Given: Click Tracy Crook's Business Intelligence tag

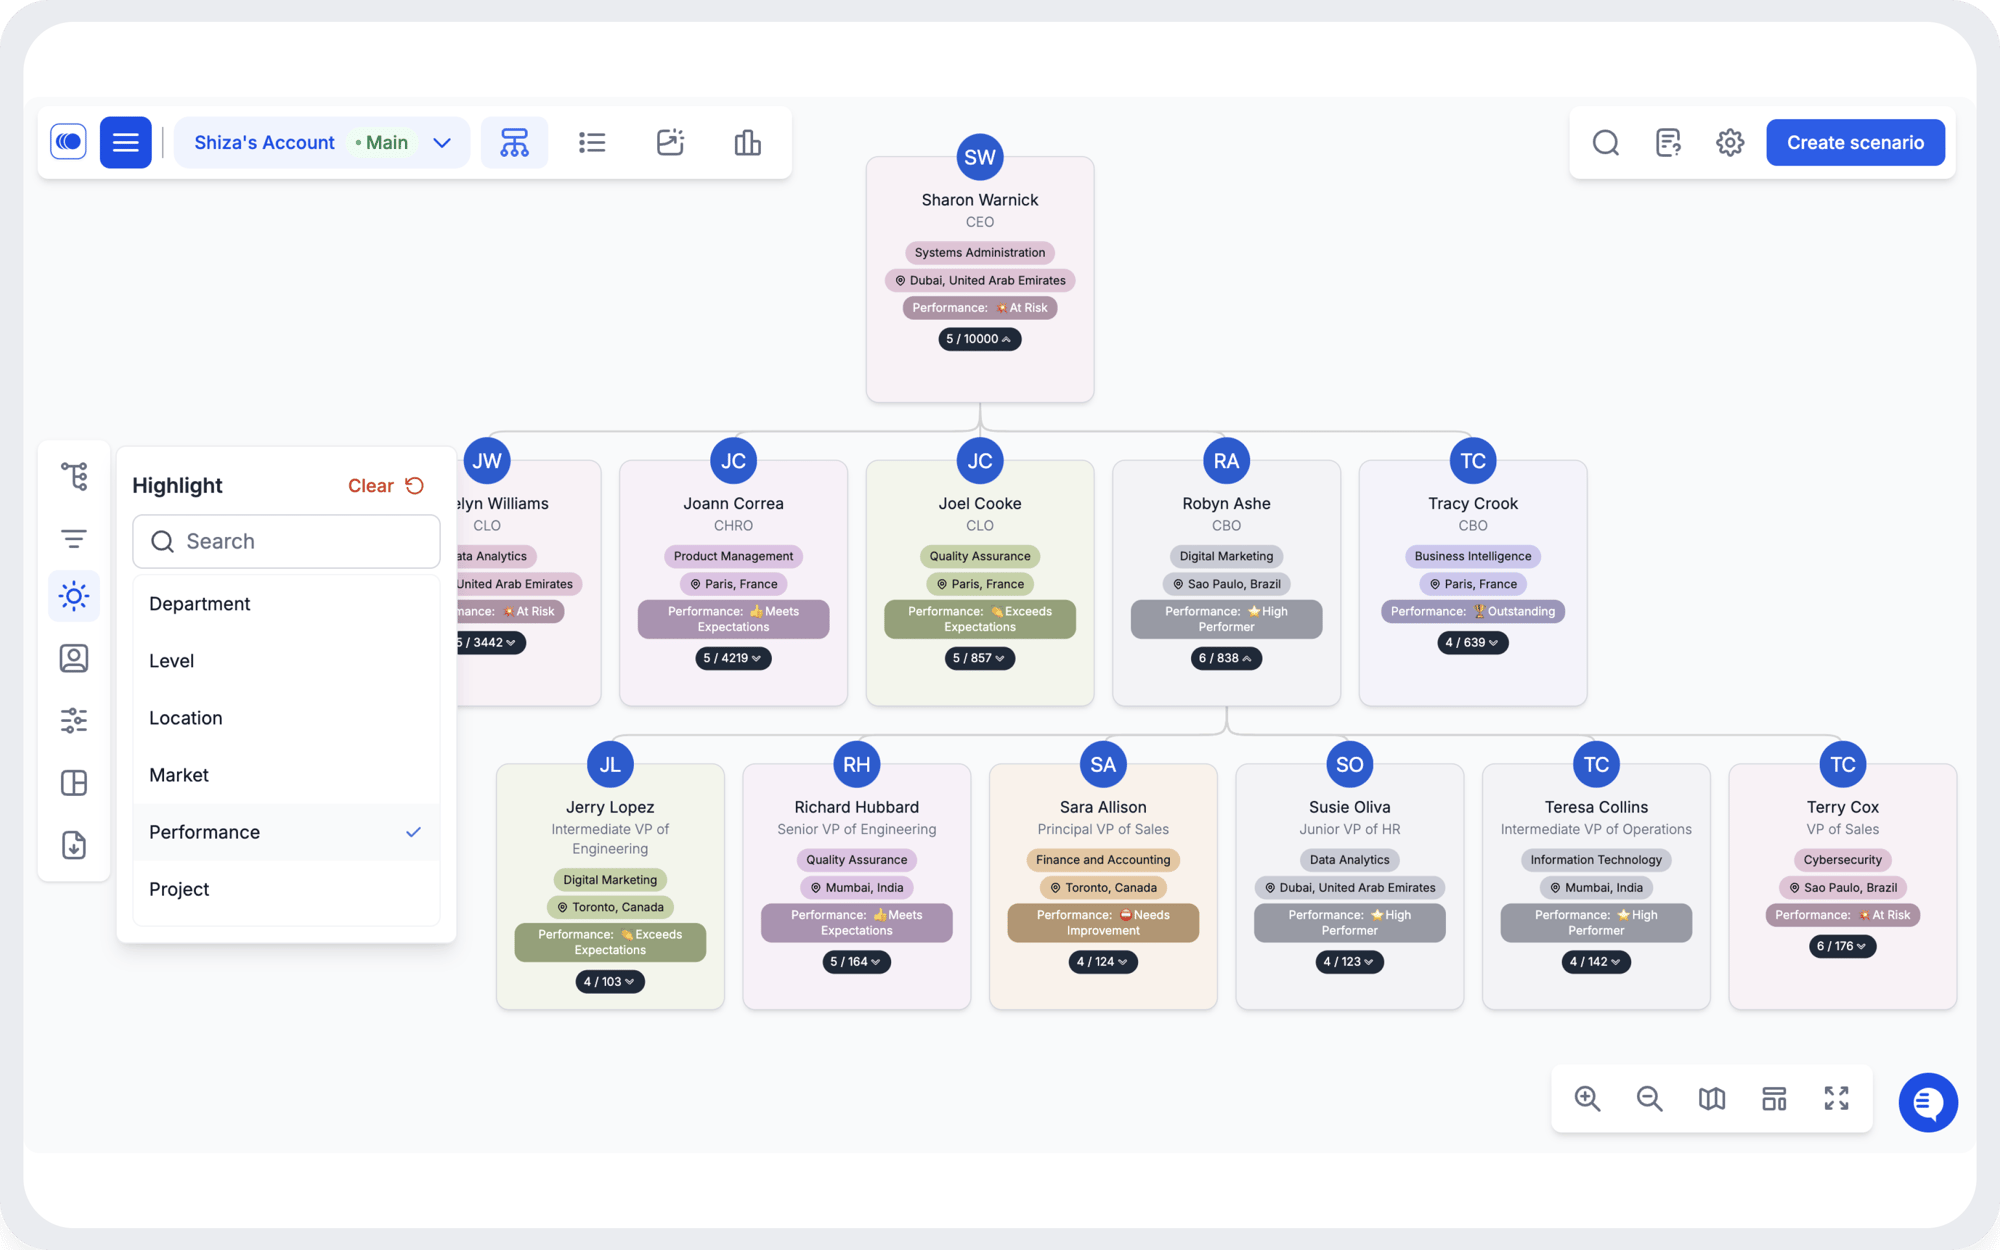Looking at the screenshot, I should tap(1472, 556).
